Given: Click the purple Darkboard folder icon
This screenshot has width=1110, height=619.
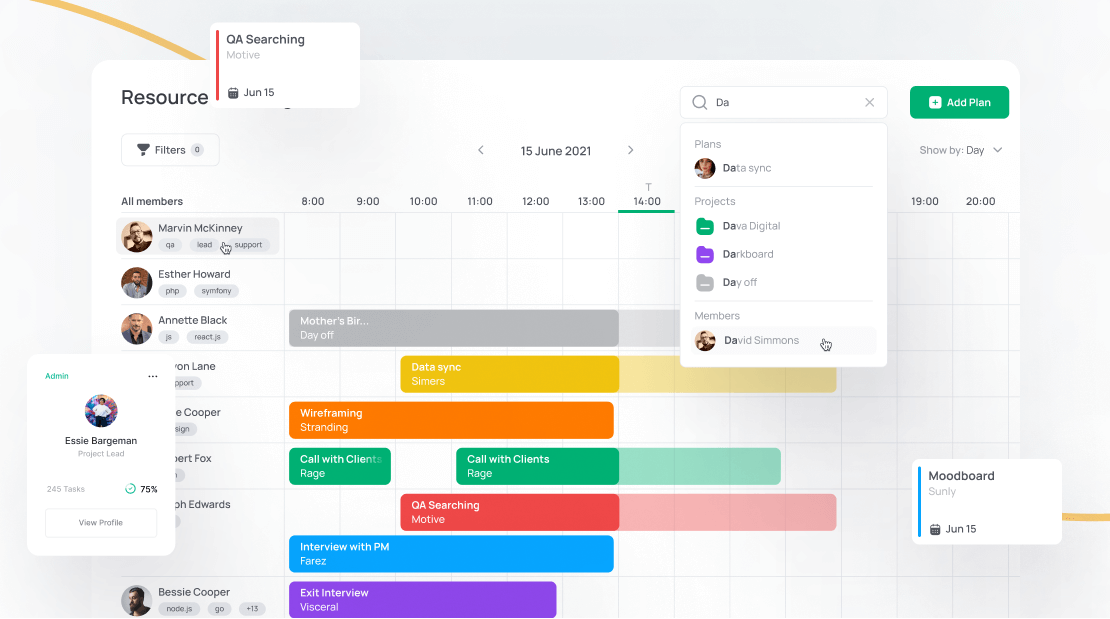Looking at the screenshot, I should click(x=704, y=254).
